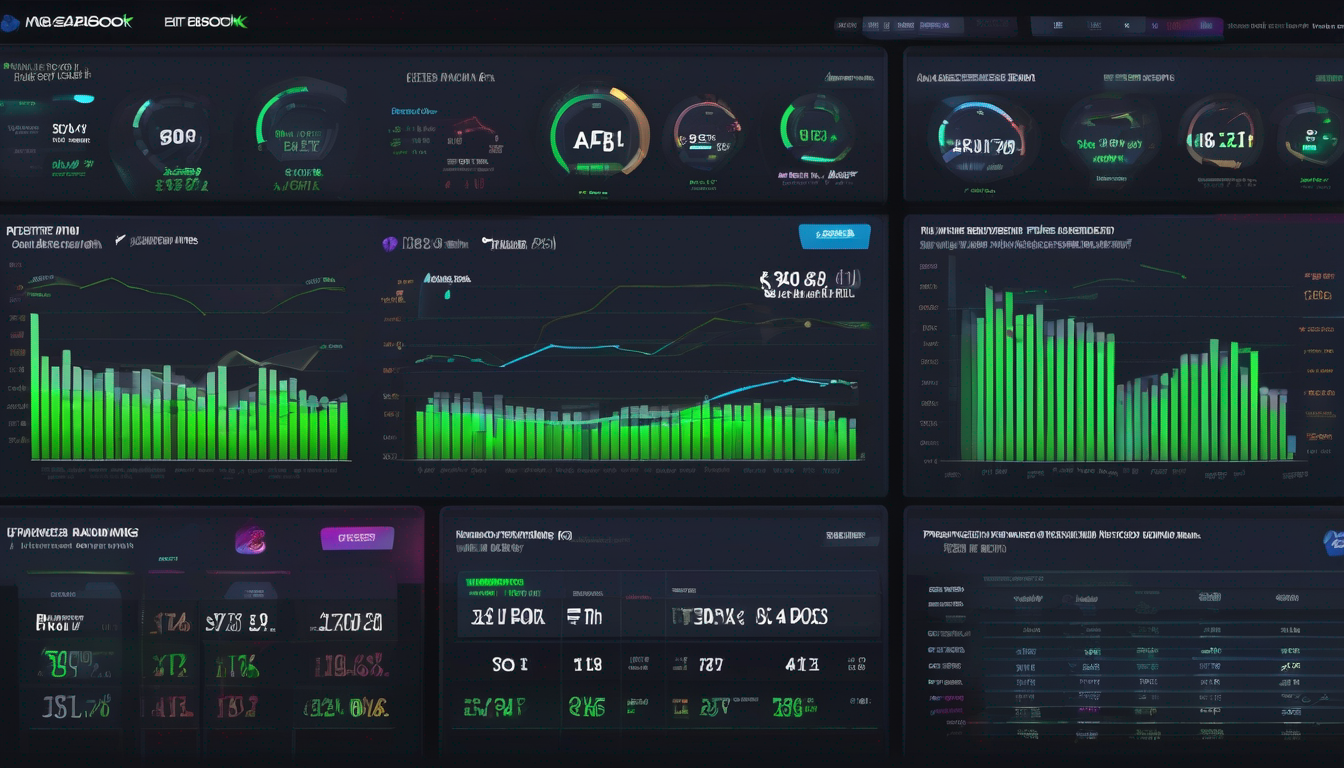Toggle the cyan pill switch in top-left panel
This screenshot has width=1344, height=768.
(84, 99)
